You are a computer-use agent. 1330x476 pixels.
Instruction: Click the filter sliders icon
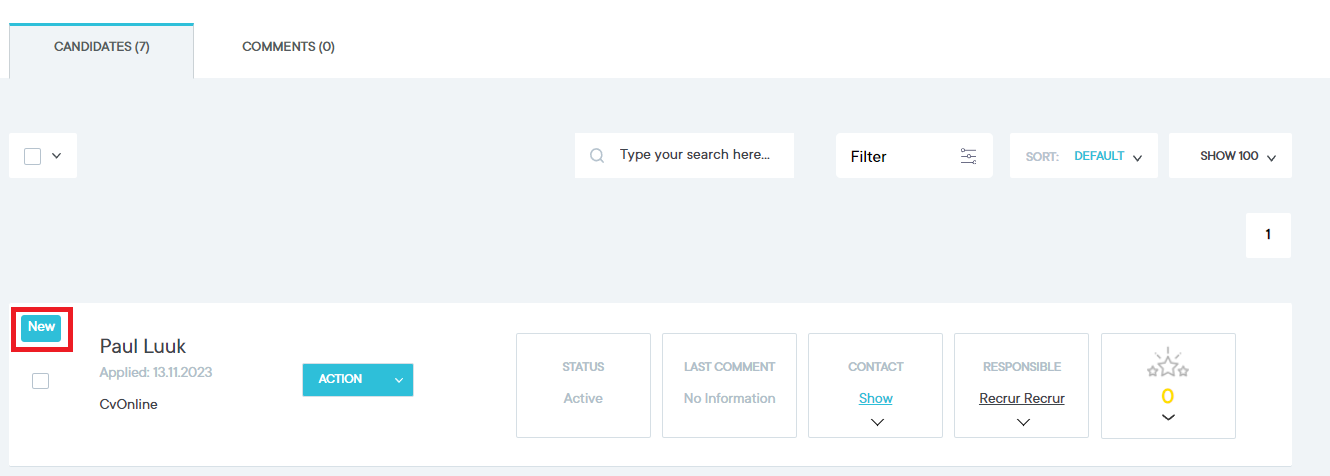click(968, 156)
